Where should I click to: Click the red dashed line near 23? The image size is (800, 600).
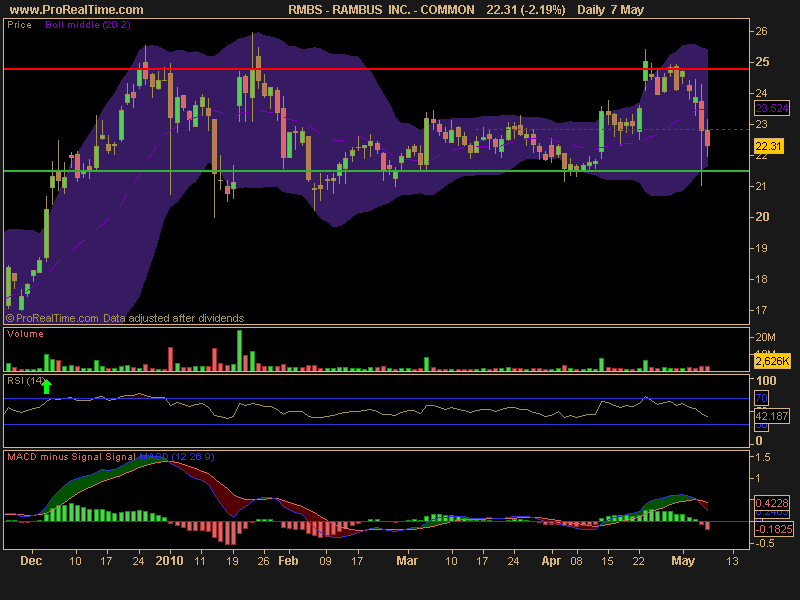612,130
